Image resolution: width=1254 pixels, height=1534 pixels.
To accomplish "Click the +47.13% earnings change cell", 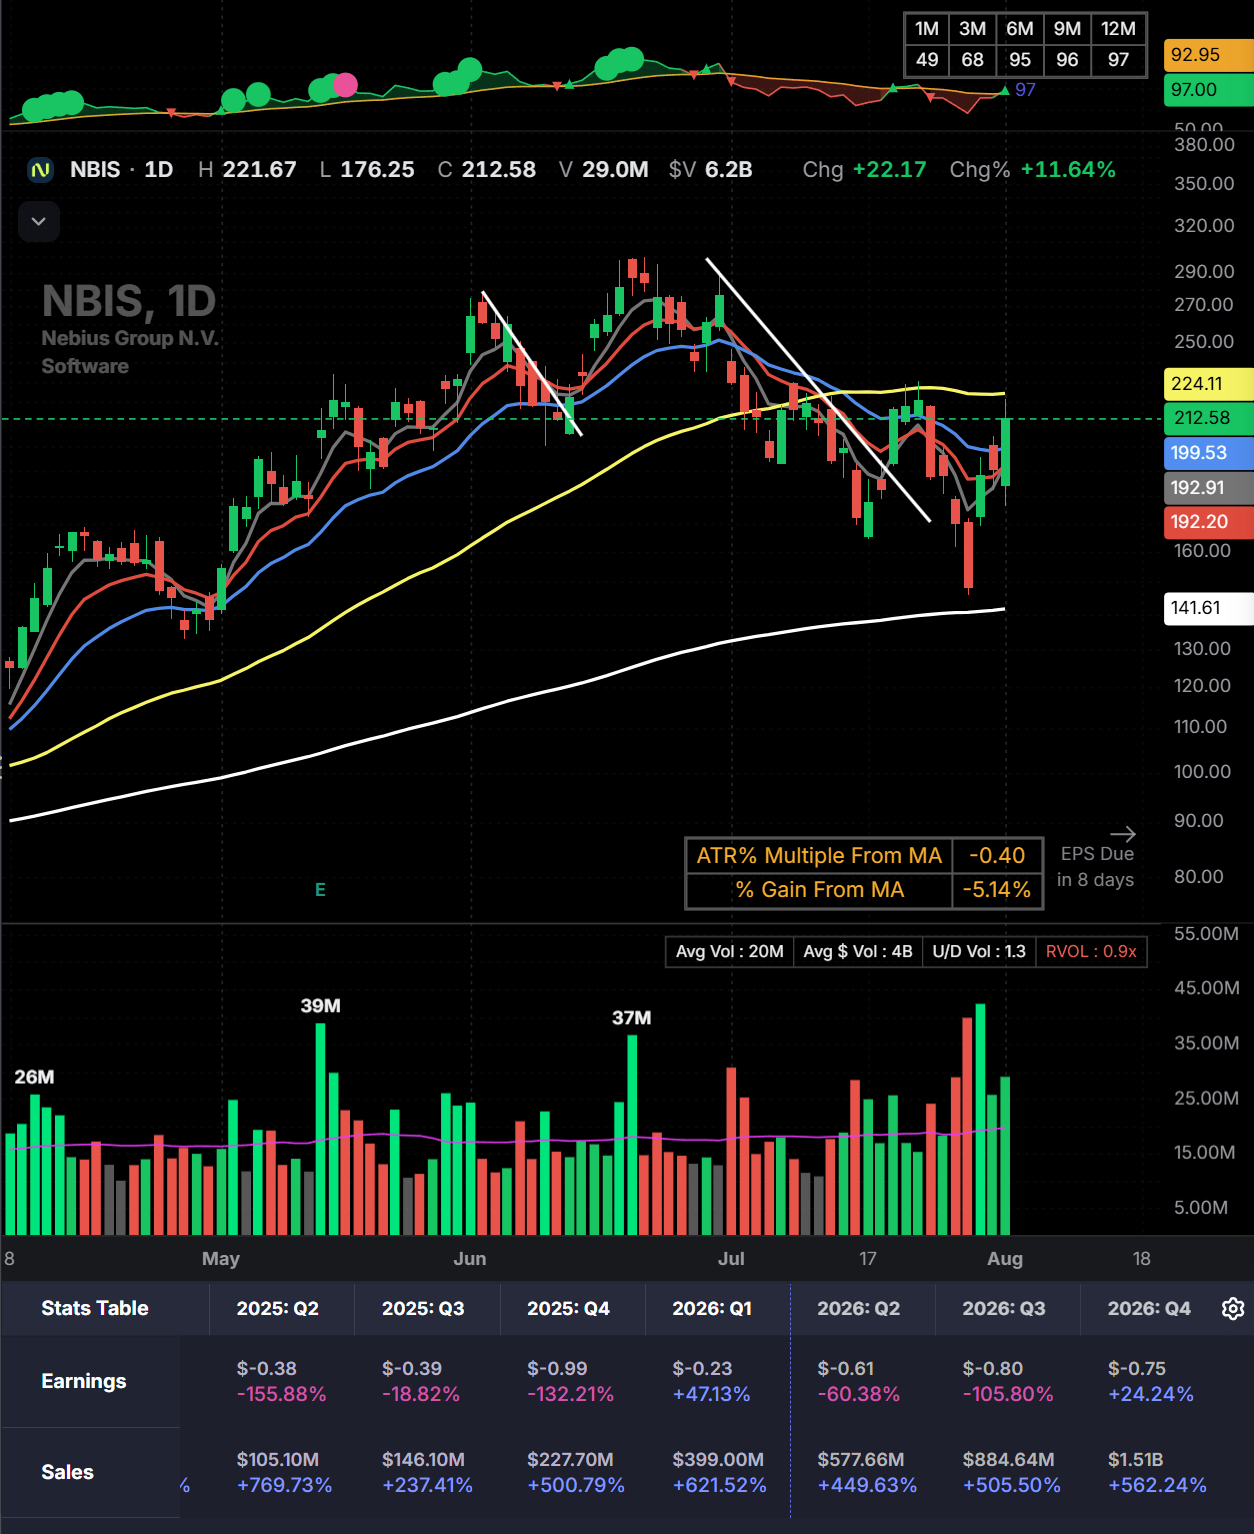I will 711,1394.
